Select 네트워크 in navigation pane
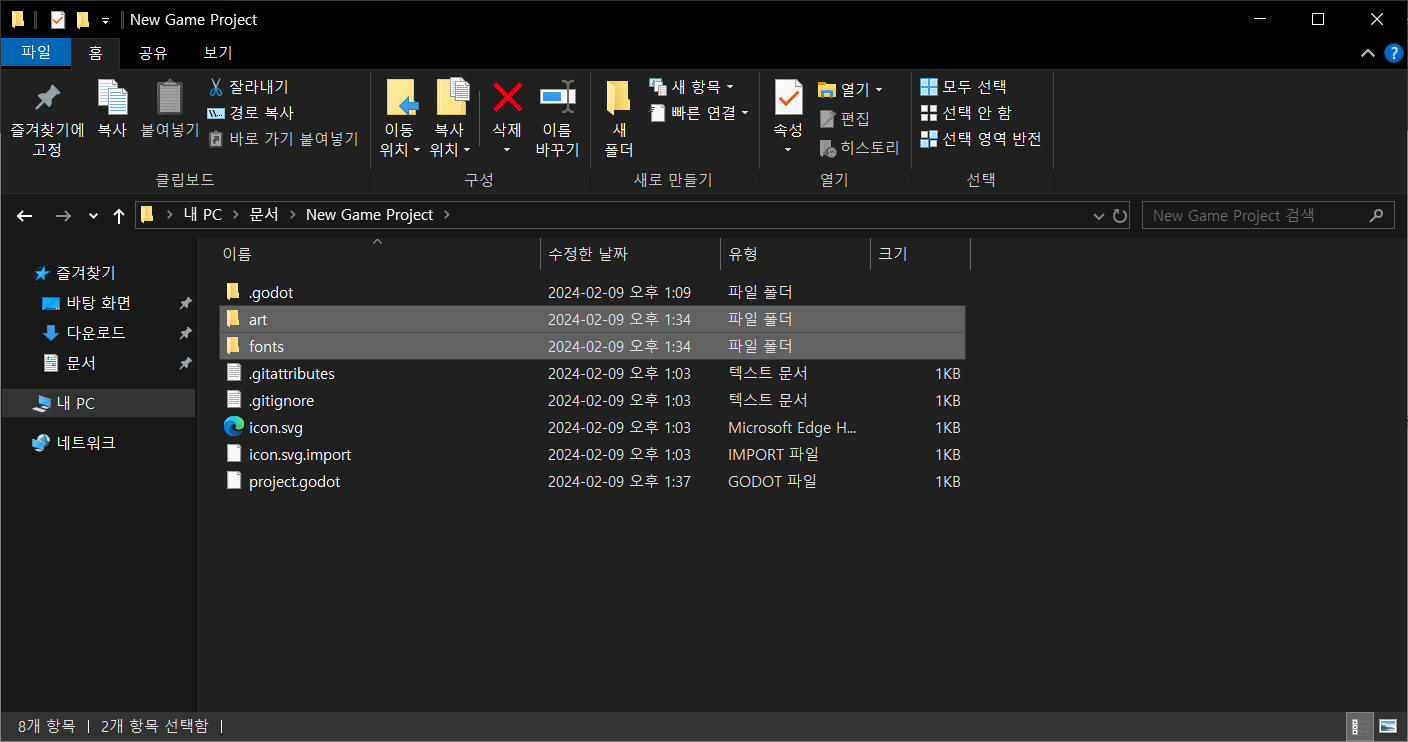This screenshot has width=1408, height=742. pos(86,442)
